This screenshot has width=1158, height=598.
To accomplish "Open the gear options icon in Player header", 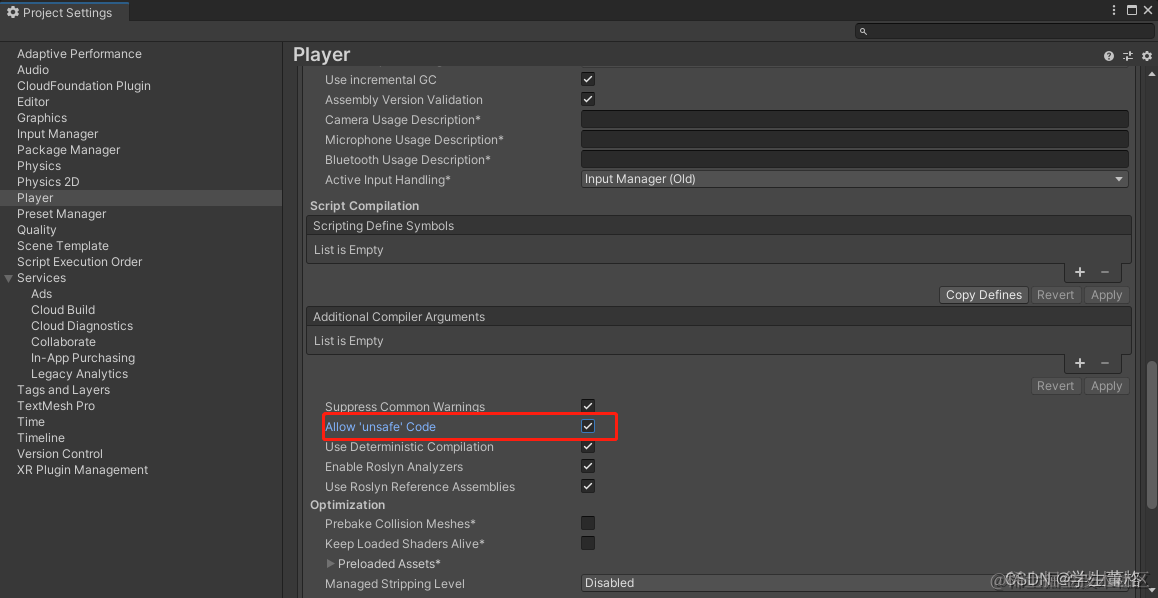I will 1146,55.
